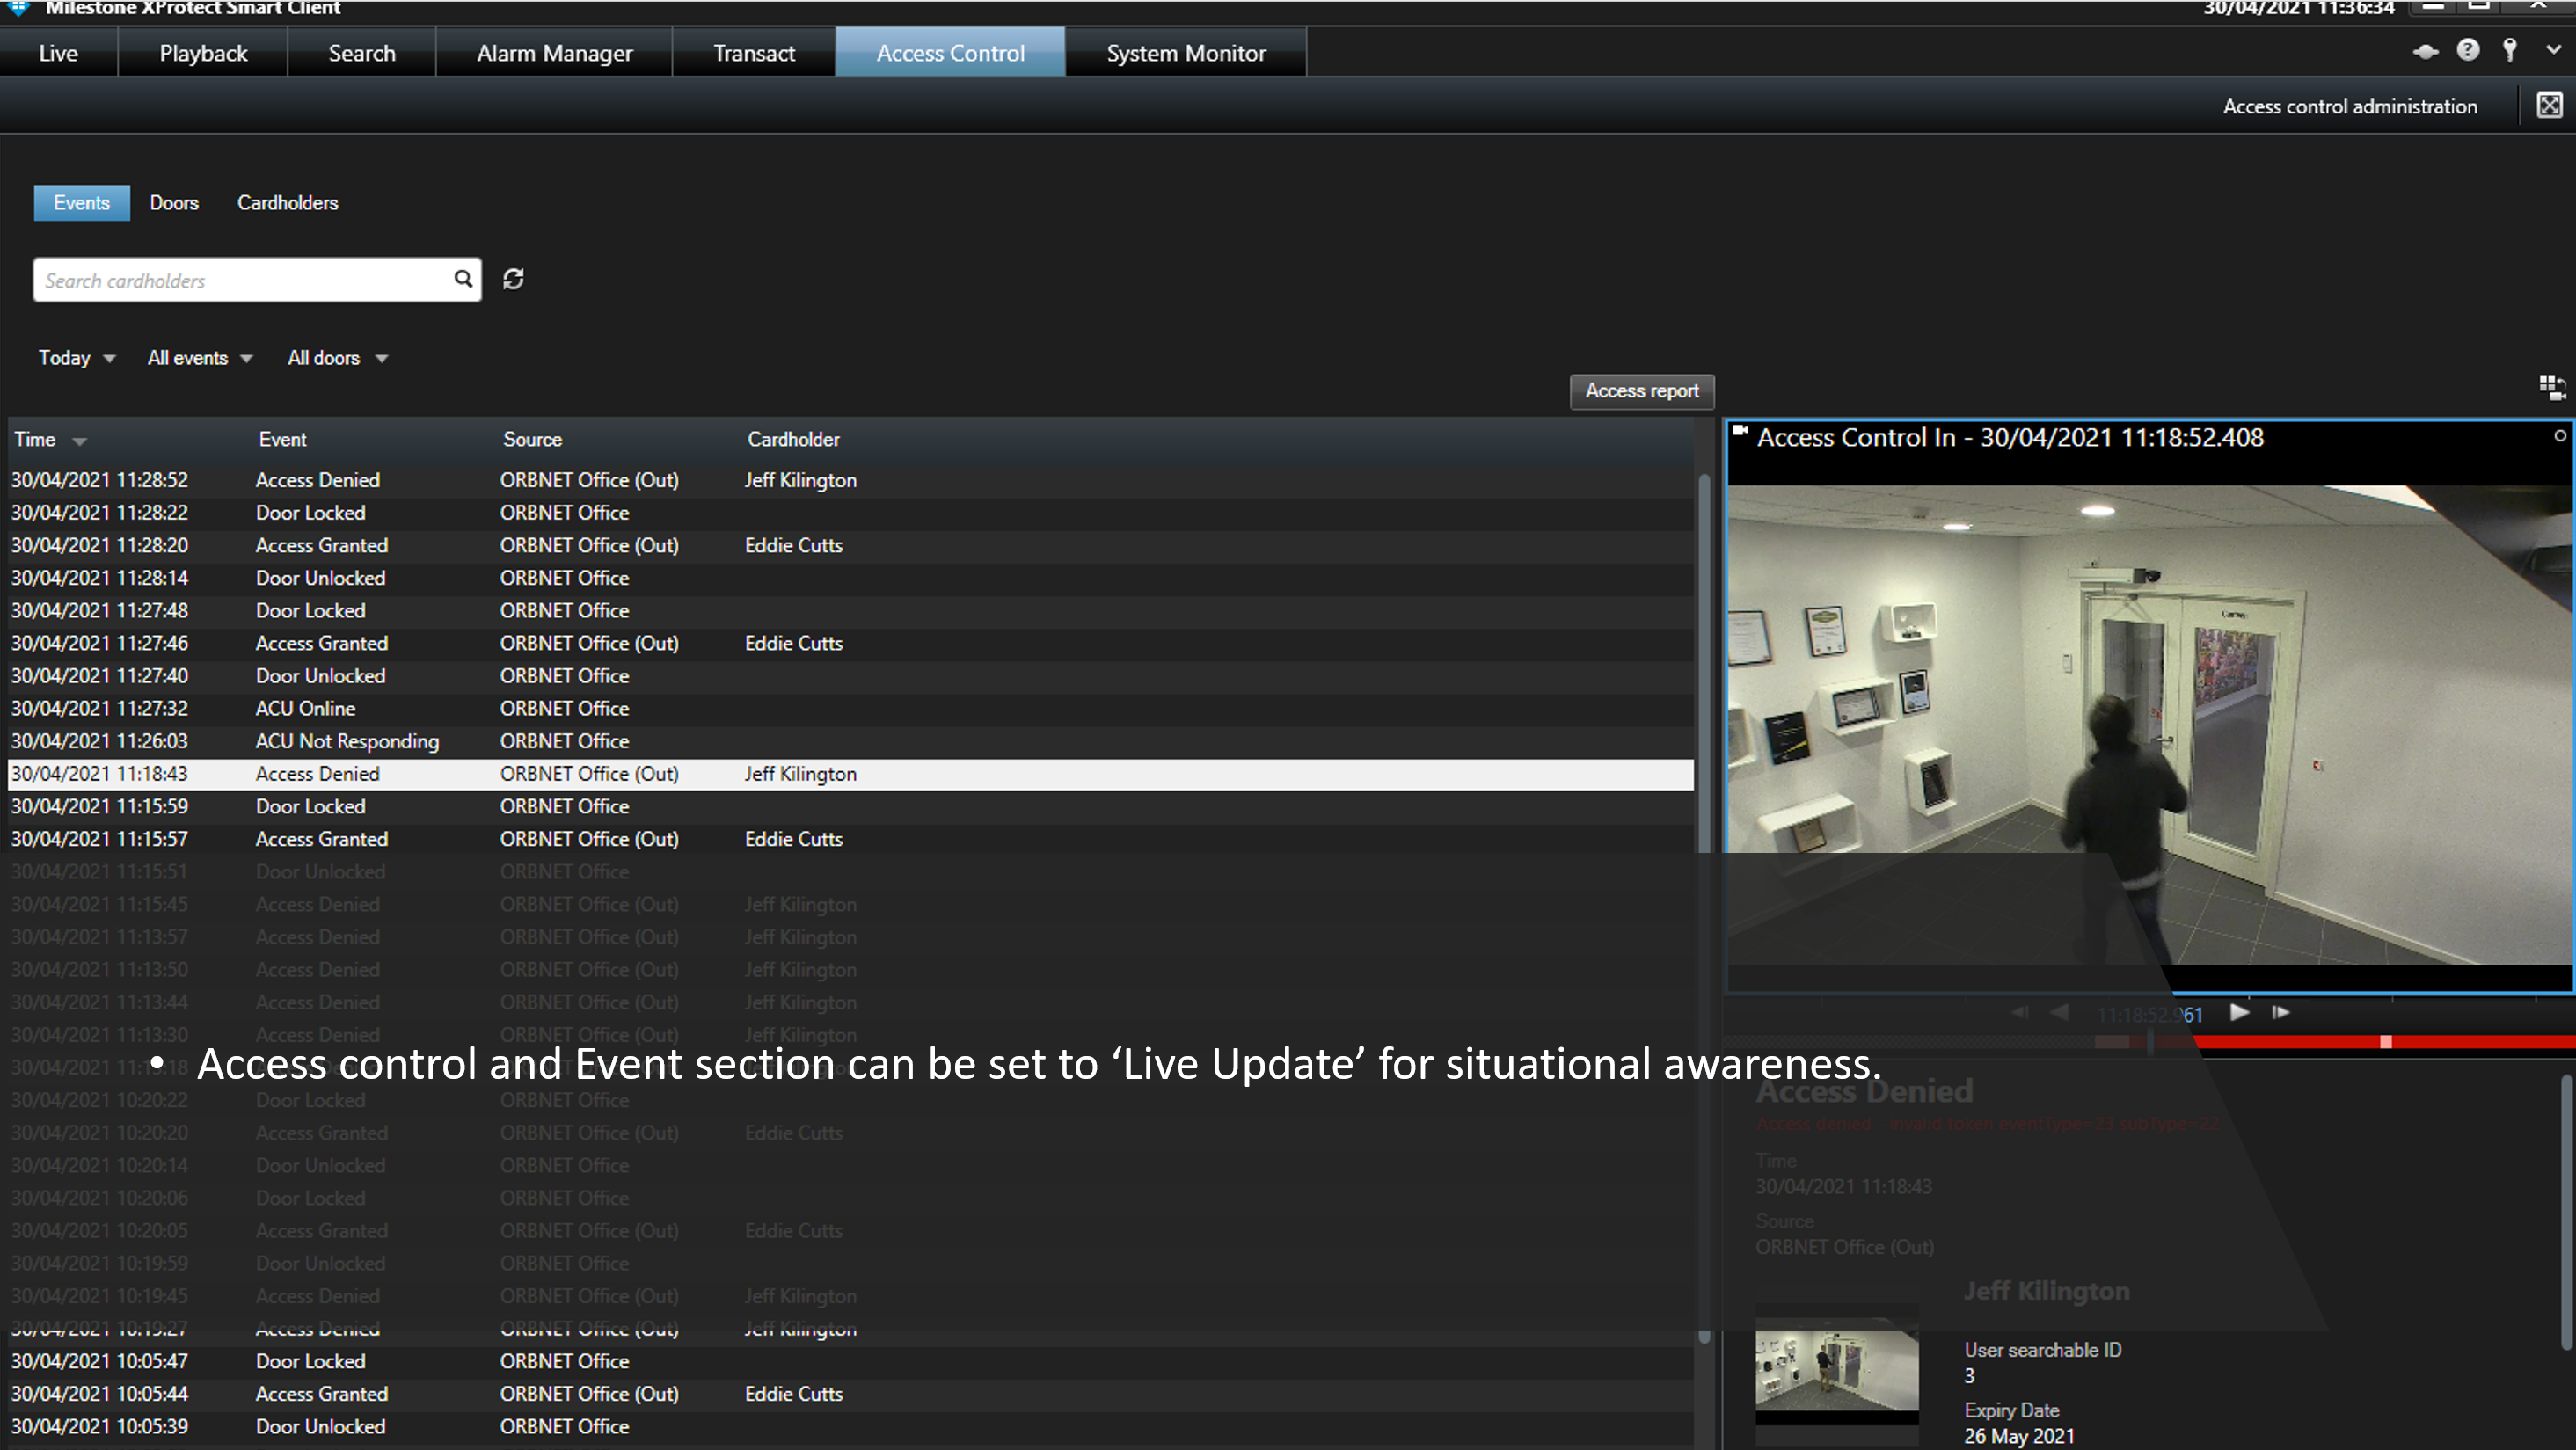The height and width of the screenshot is (1450, 2576).
Task: Select the Events sub-tab
Action: click(x=82, y=203)
